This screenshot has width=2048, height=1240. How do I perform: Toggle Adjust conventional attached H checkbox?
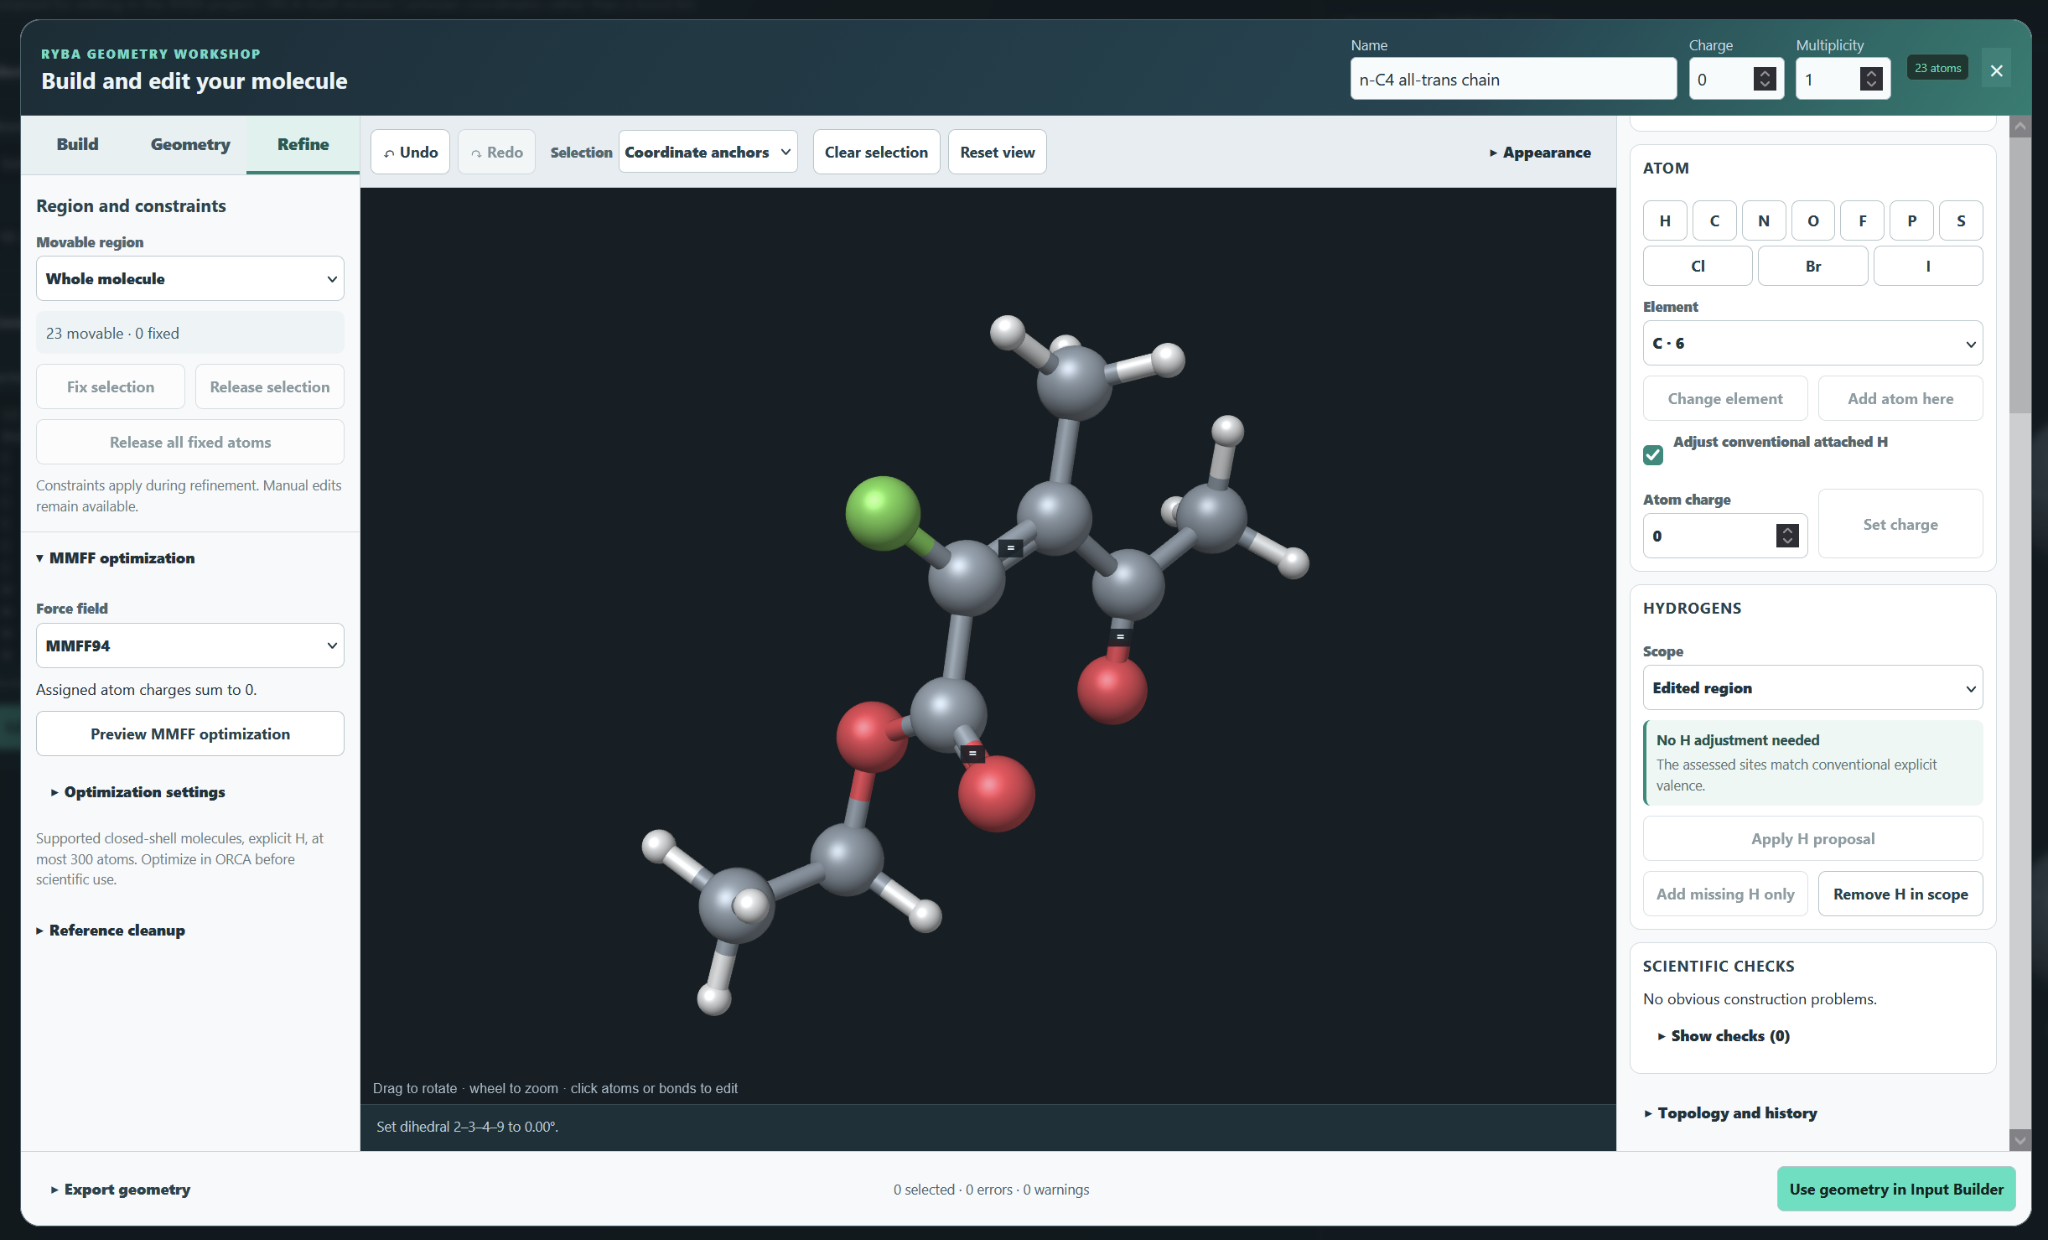[x=1653, y=455]
